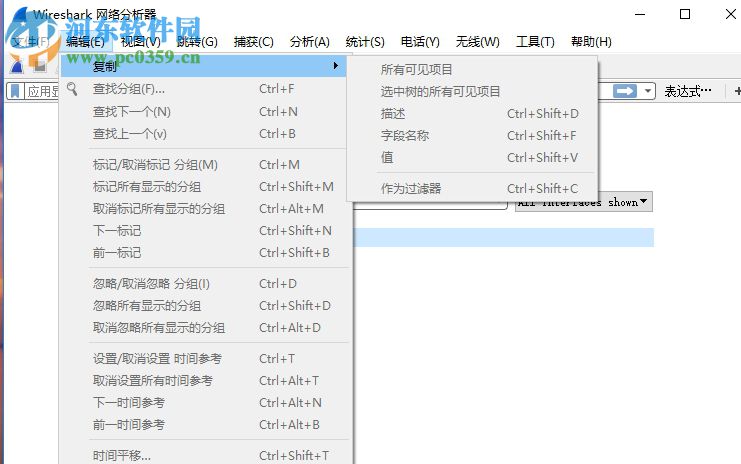Click the find packet magnifier icon
The image size is (741, 464).
click(x=72, y=88)
